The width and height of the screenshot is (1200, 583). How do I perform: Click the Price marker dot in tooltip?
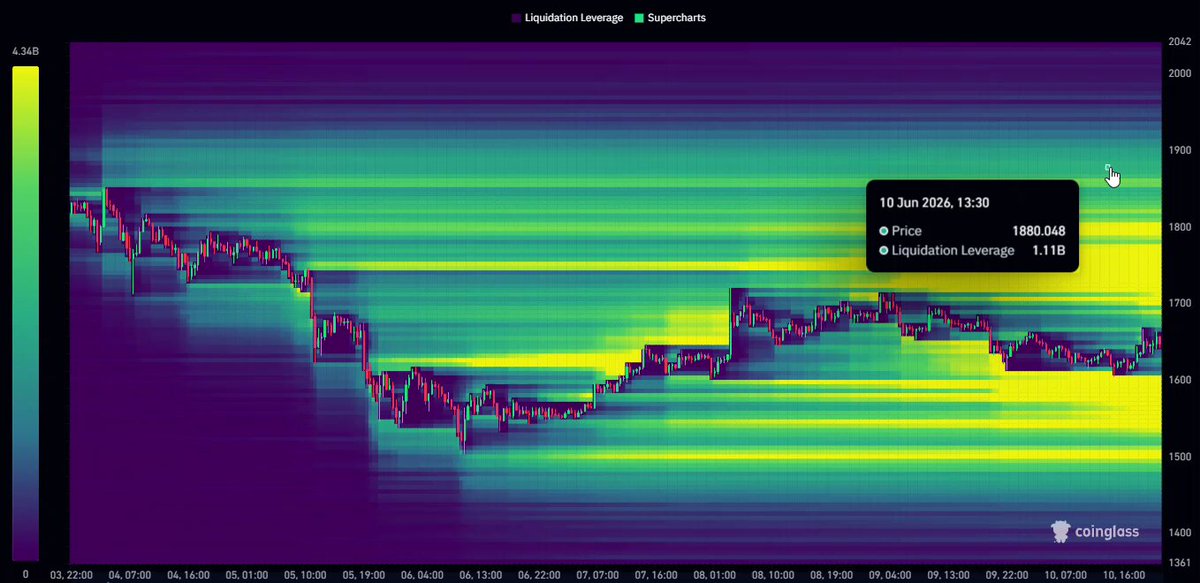click(x=884, y=231)
